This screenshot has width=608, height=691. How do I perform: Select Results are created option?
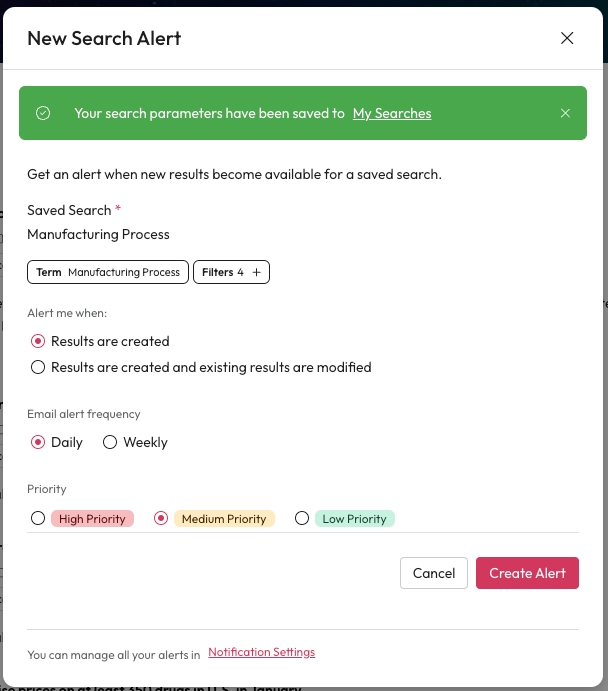pyautogui.click(x=39, y=341)
